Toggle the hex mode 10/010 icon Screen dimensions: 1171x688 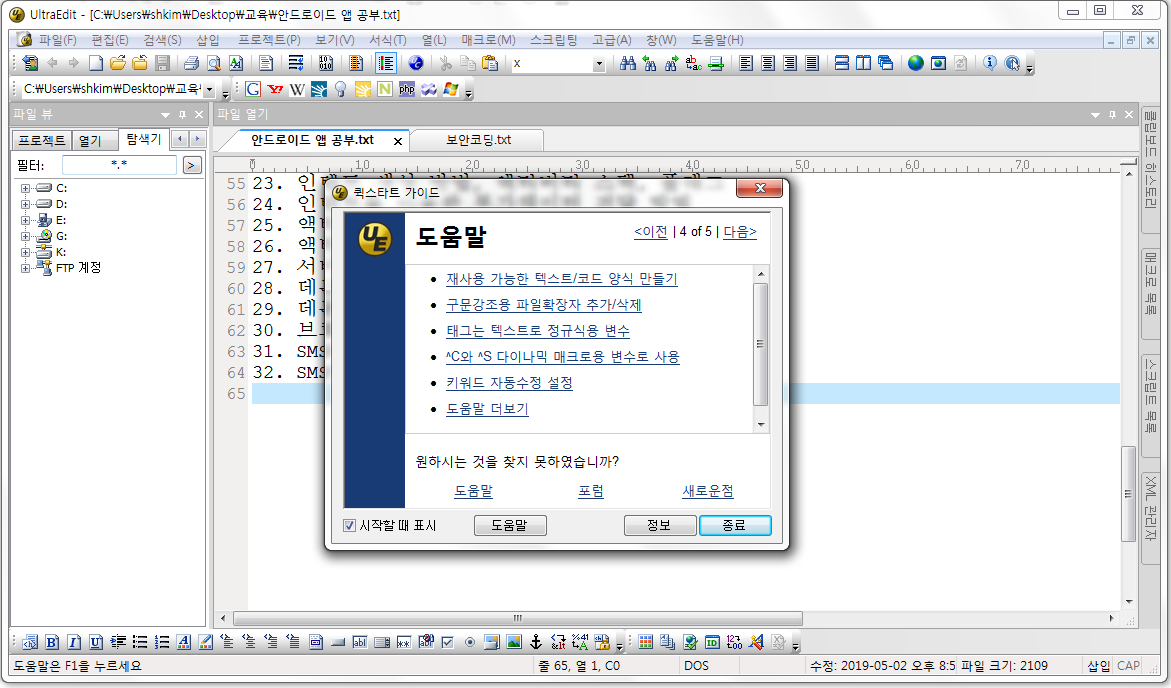point(326,63)
